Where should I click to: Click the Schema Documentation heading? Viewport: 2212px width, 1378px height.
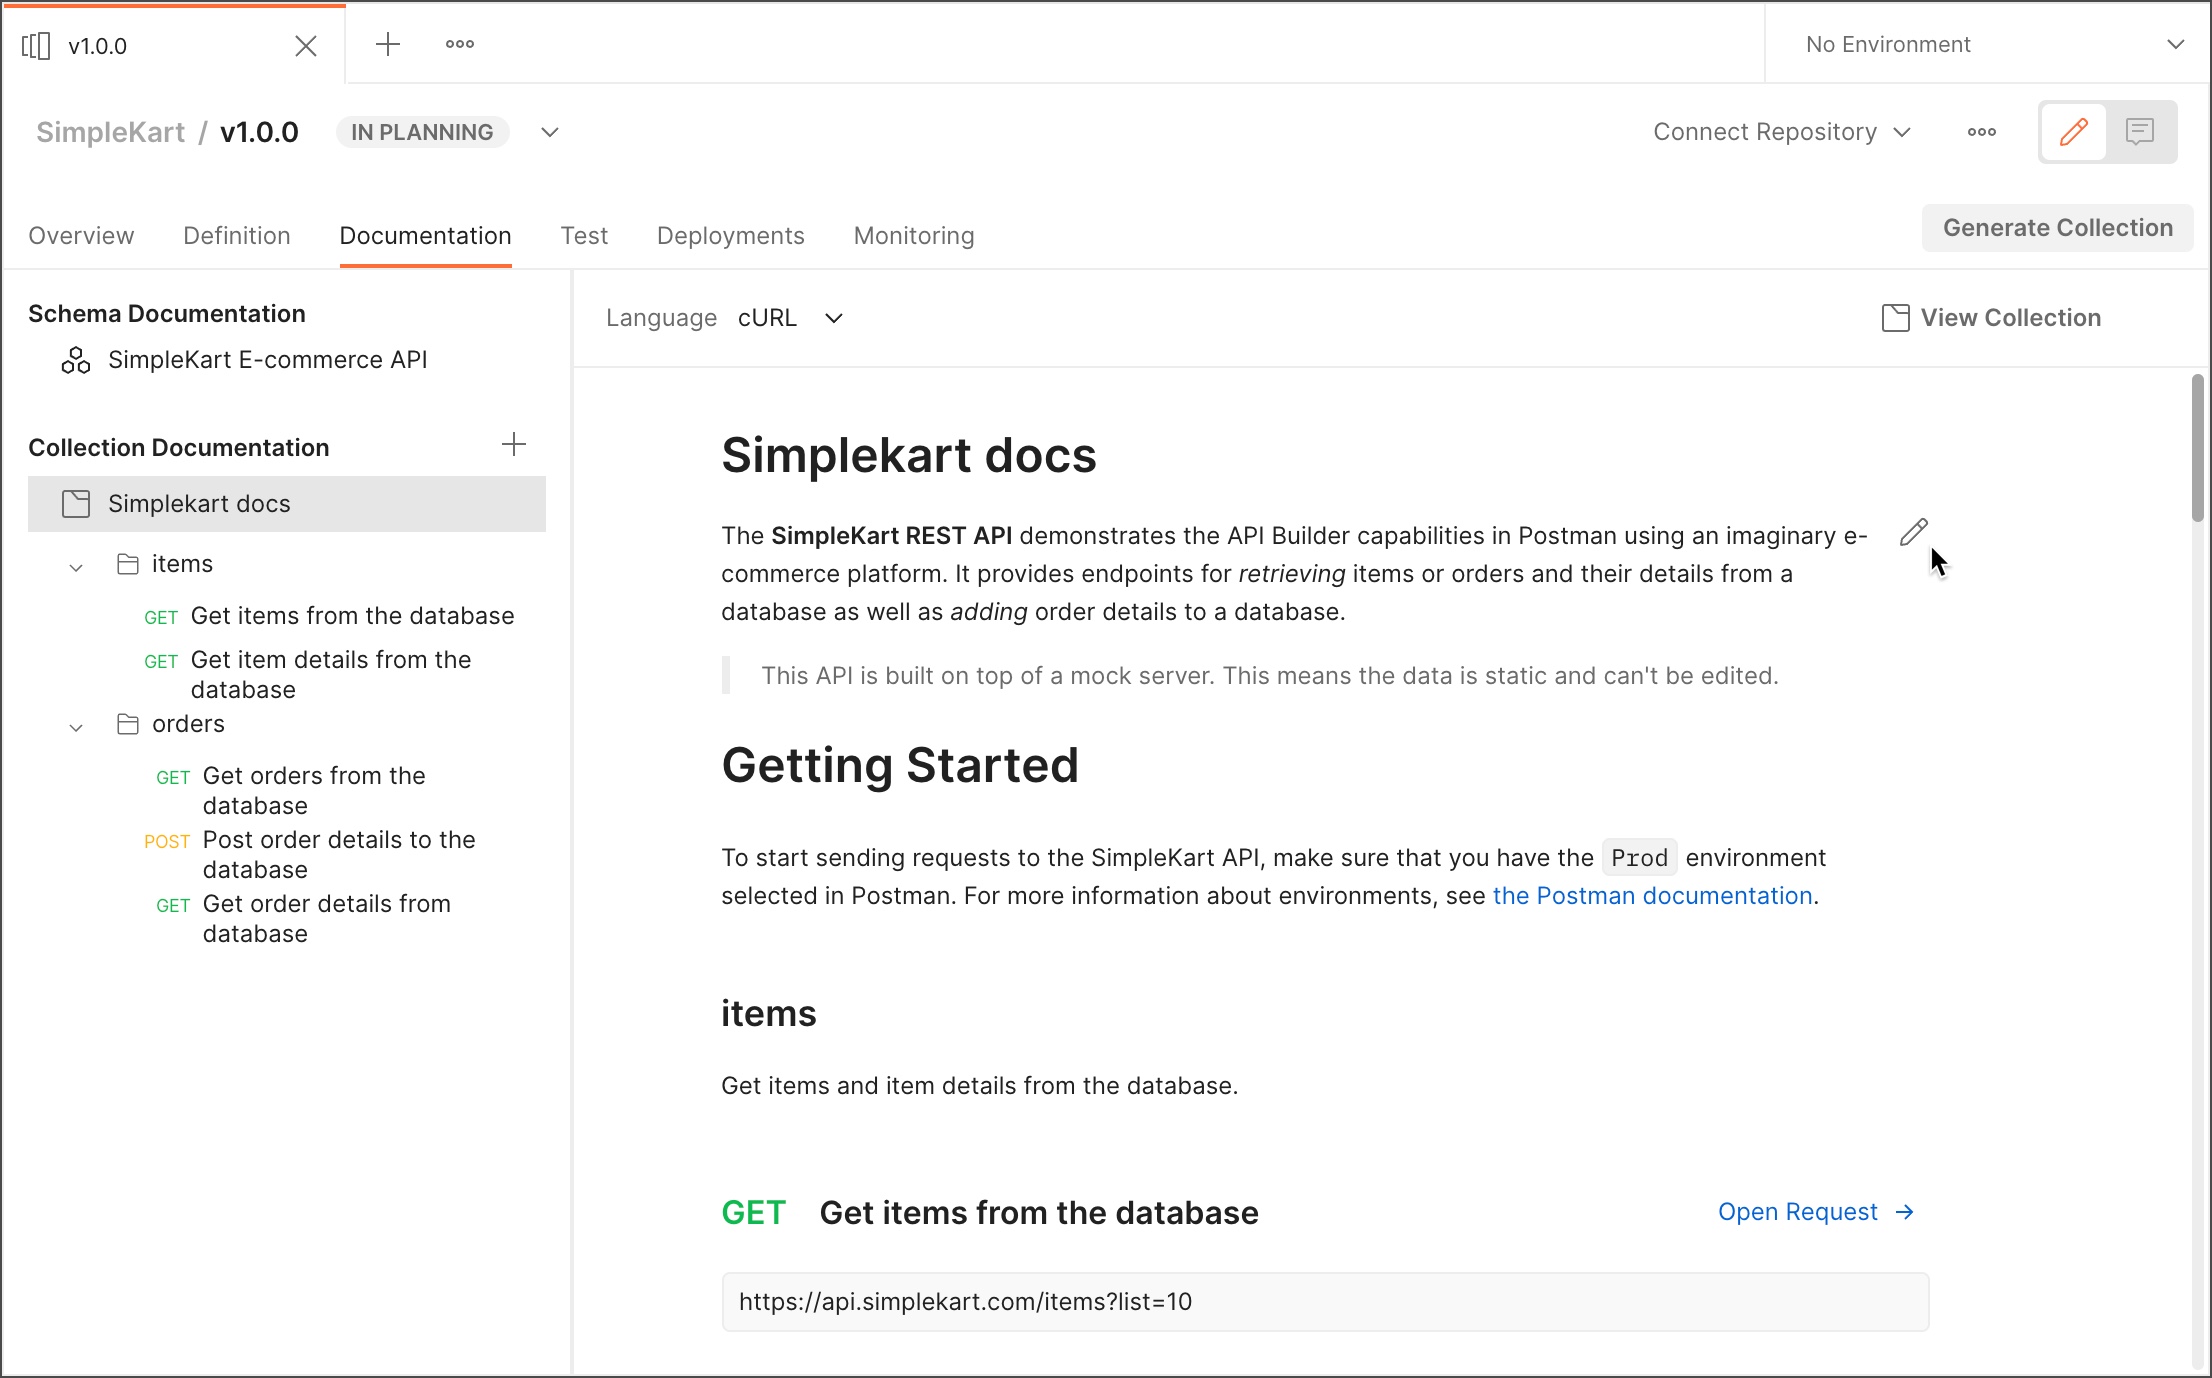(167, 314)
